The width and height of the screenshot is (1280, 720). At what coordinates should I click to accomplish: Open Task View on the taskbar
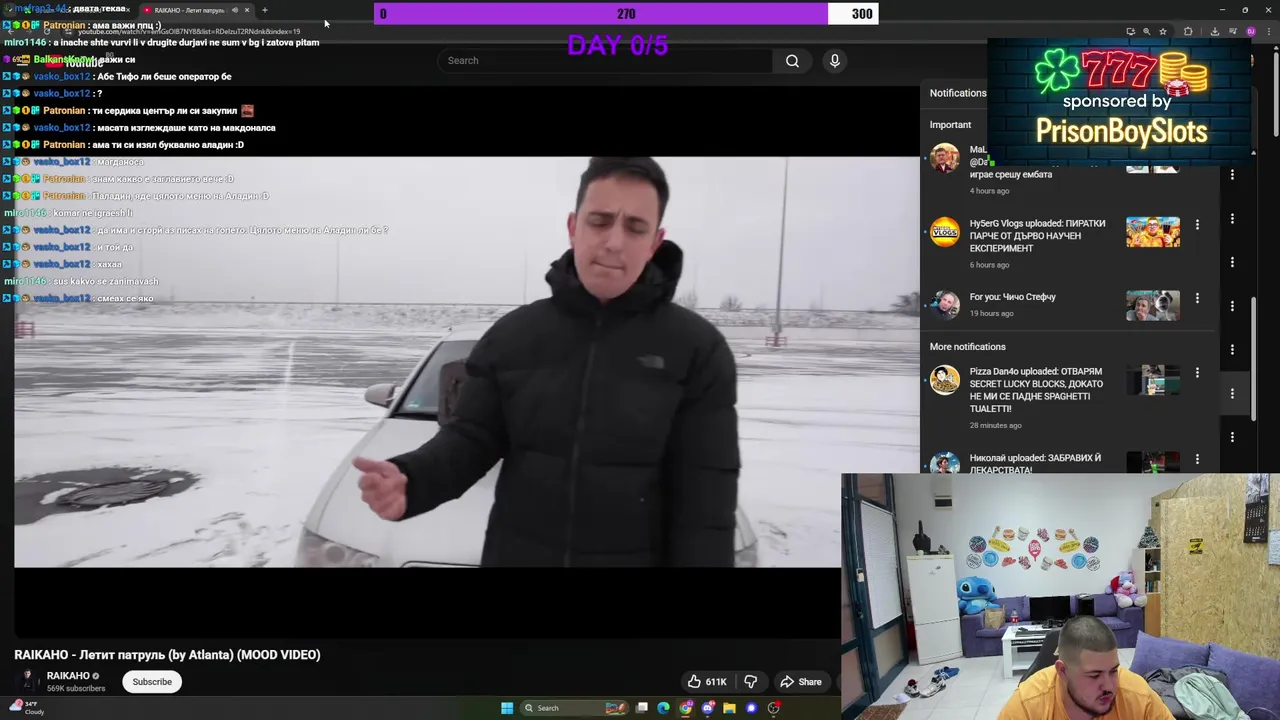pyautogui.click(x=642, y=708)
